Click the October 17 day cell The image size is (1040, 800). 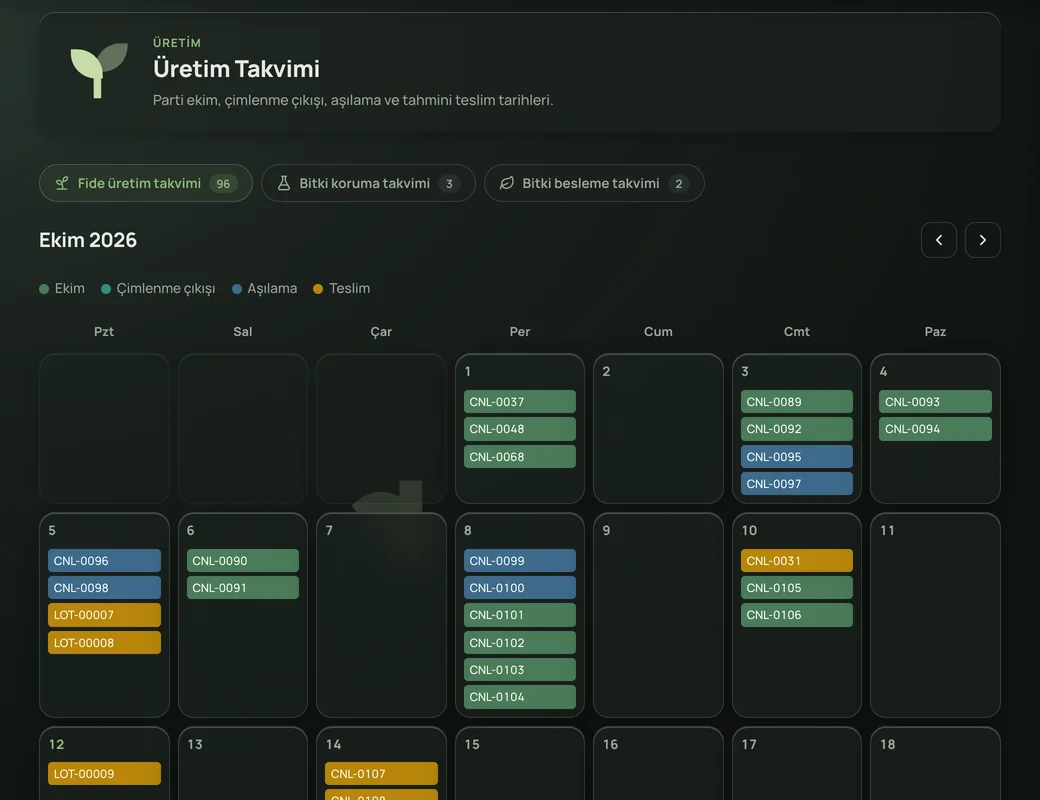pyautogui.click(x=797, y=764)
